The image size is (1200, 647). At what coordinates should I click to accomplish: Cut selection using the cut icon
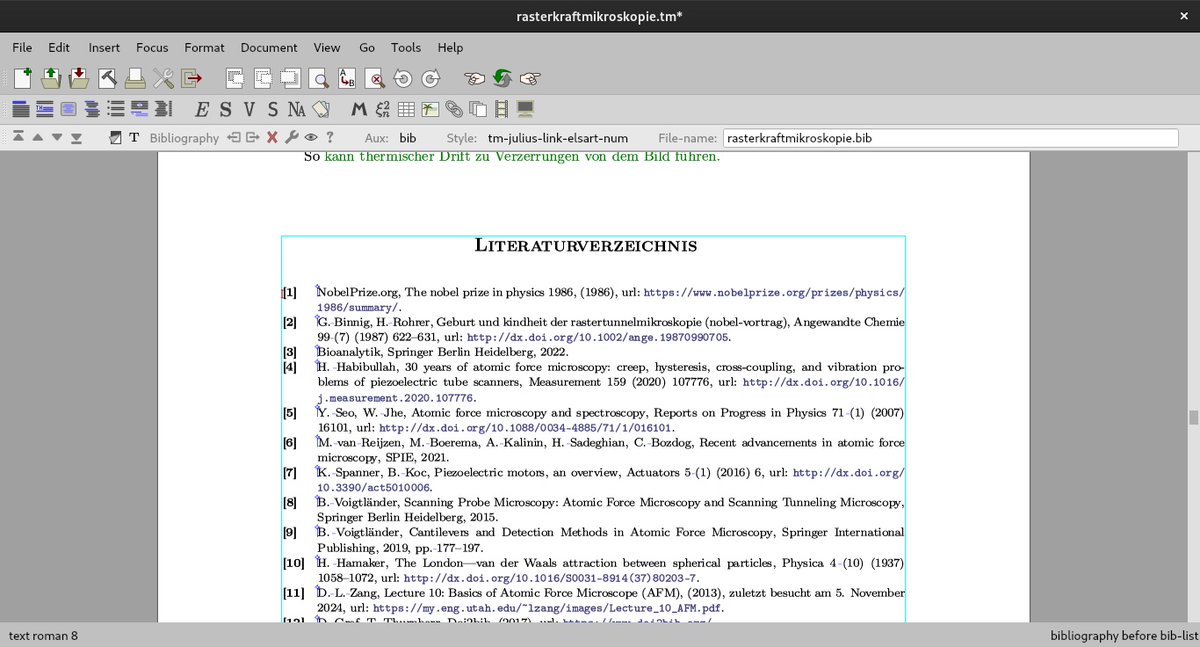(x=235, y=77)
